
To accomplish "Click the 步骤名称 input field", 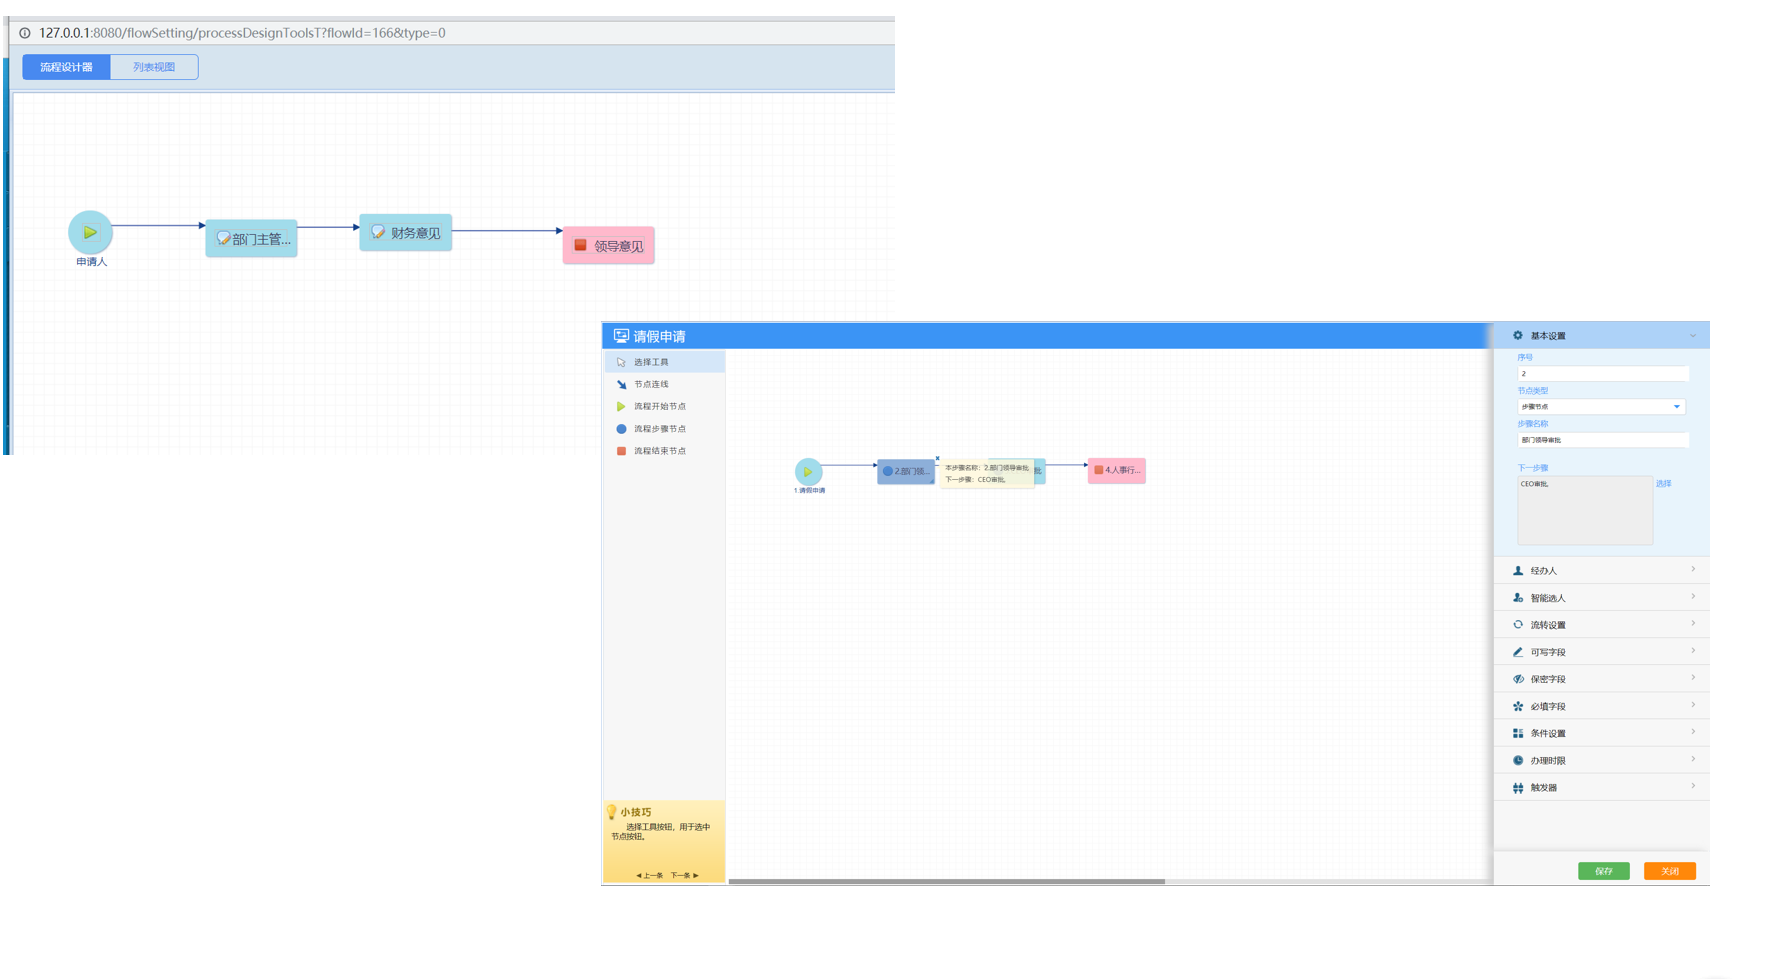I will tap(1602, 440).
